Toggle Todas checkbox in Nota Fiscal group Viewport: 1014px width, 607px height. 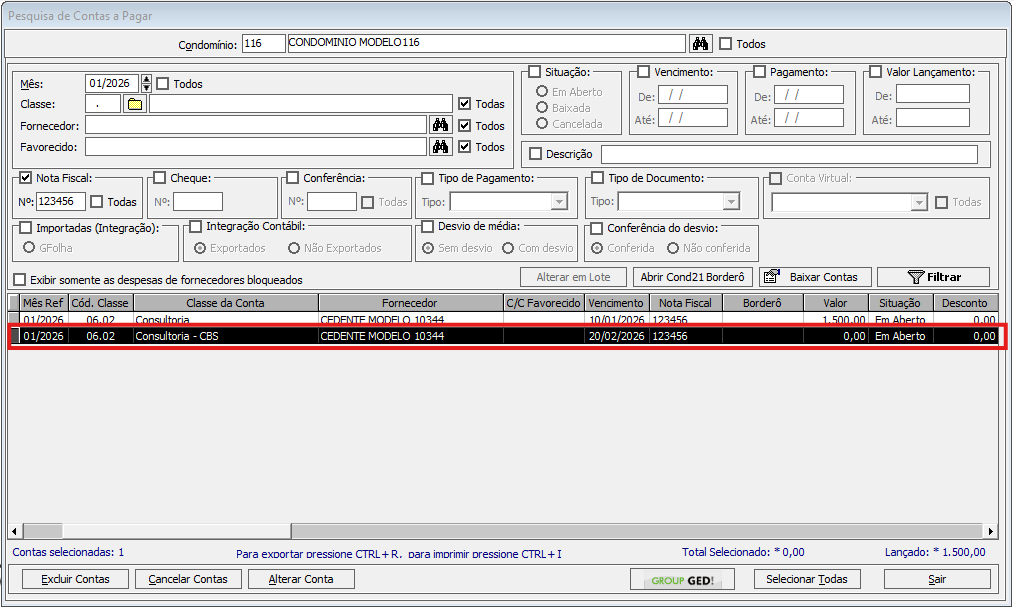[x=97, y=202]
